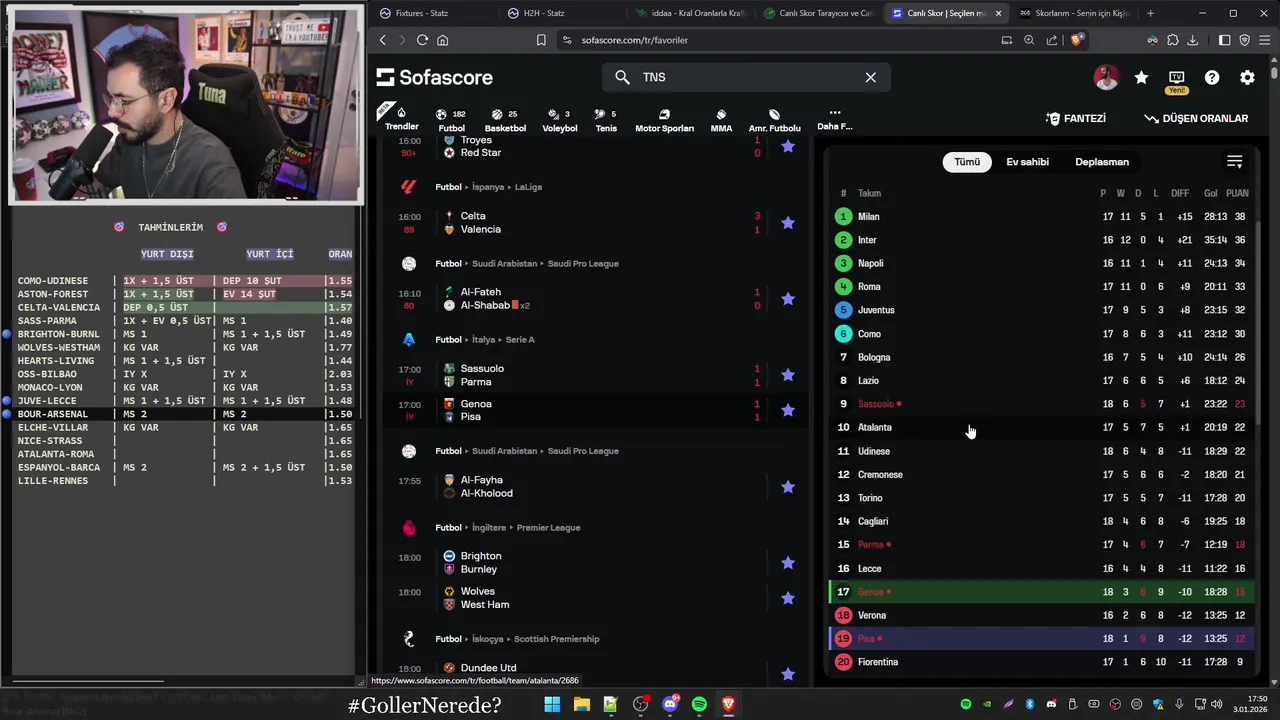This screenshot has height=720, width=1280.
Task: Unfavorite the Celta vs Valencia match
Action: tap(788, 223)
